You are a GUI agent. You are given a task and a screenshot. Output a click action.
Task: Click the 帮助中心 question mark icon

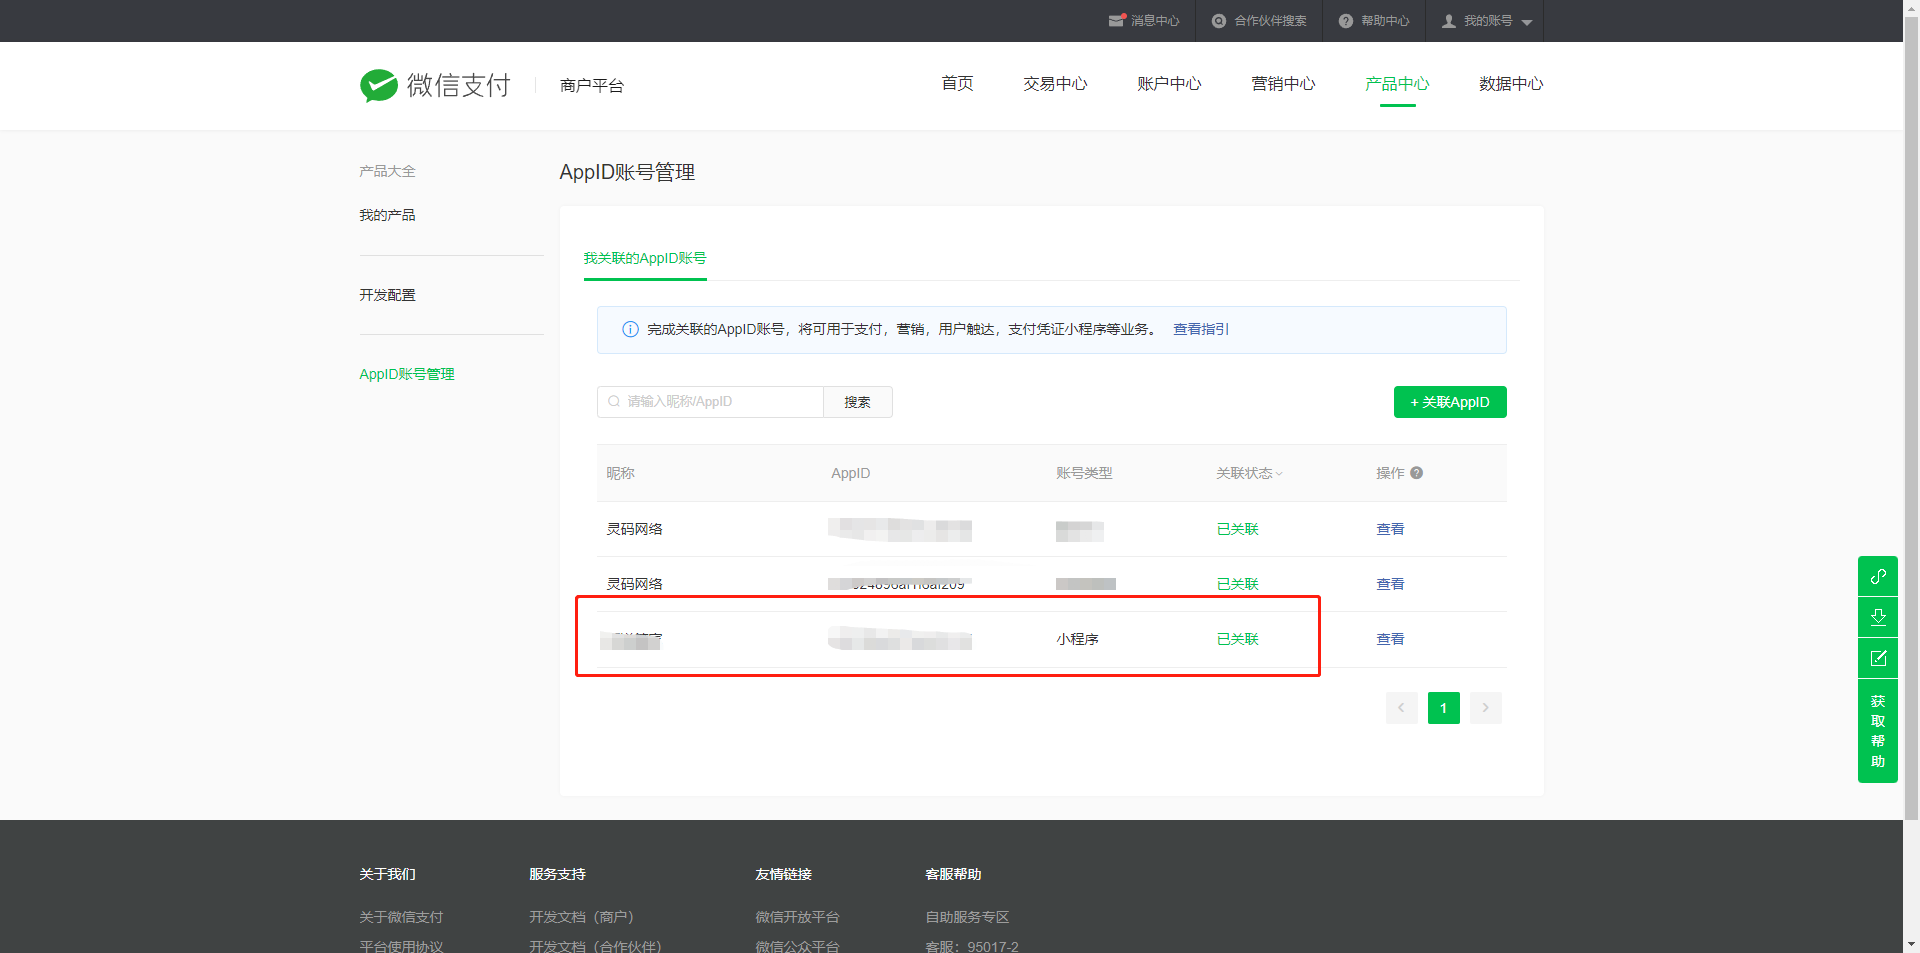pos(1346,21)
